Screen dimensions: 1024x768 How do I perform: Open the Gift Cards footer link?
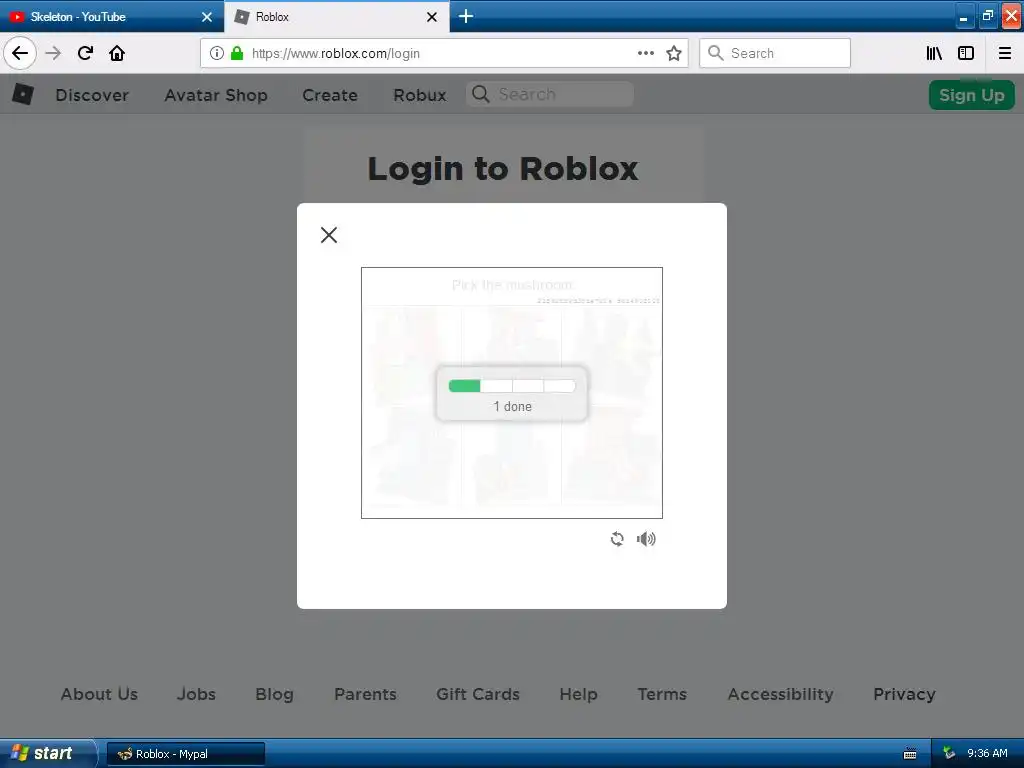[478, 694]
